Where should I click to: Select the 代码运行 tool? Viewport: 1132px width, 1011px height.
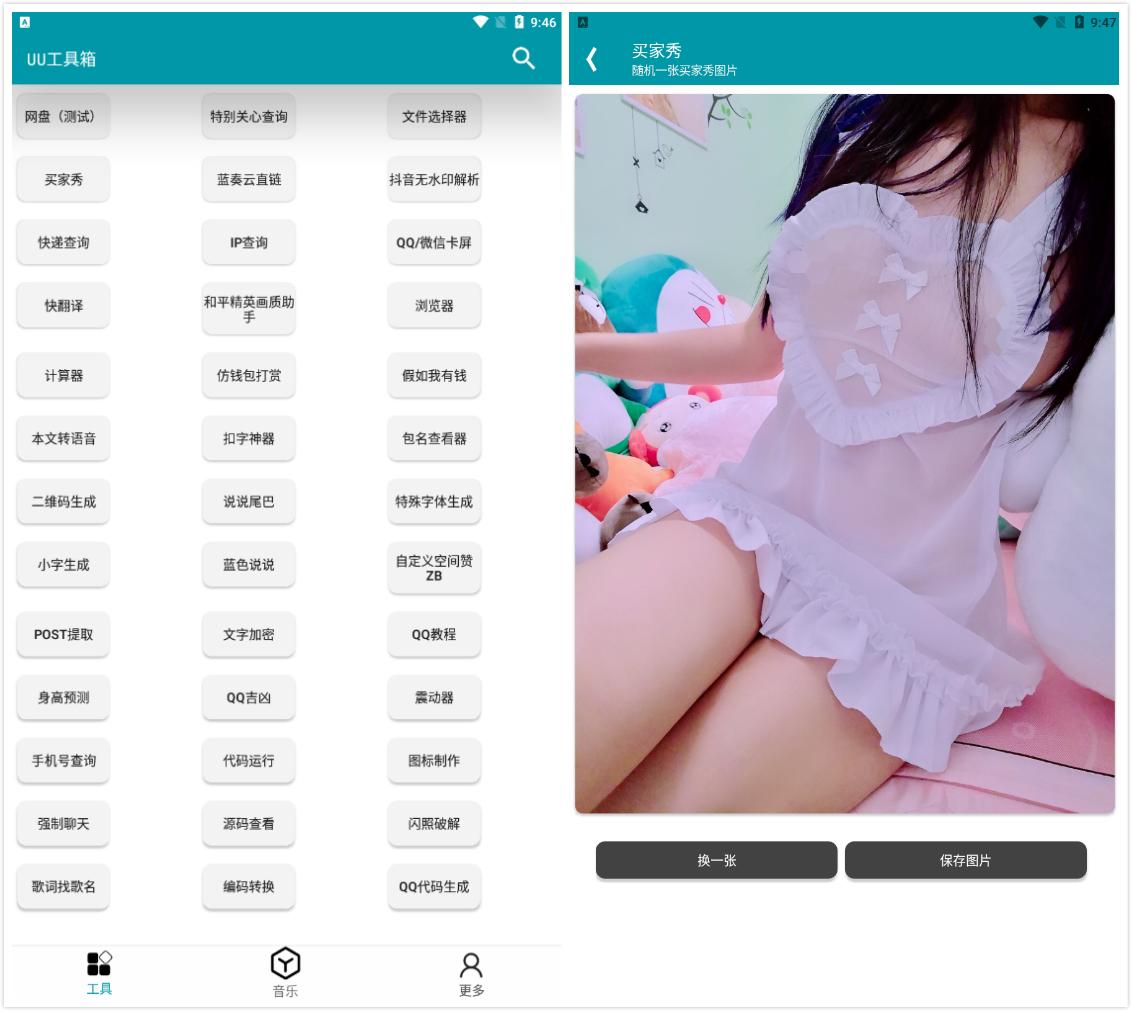pyautogui.click(x=248, y=761)
